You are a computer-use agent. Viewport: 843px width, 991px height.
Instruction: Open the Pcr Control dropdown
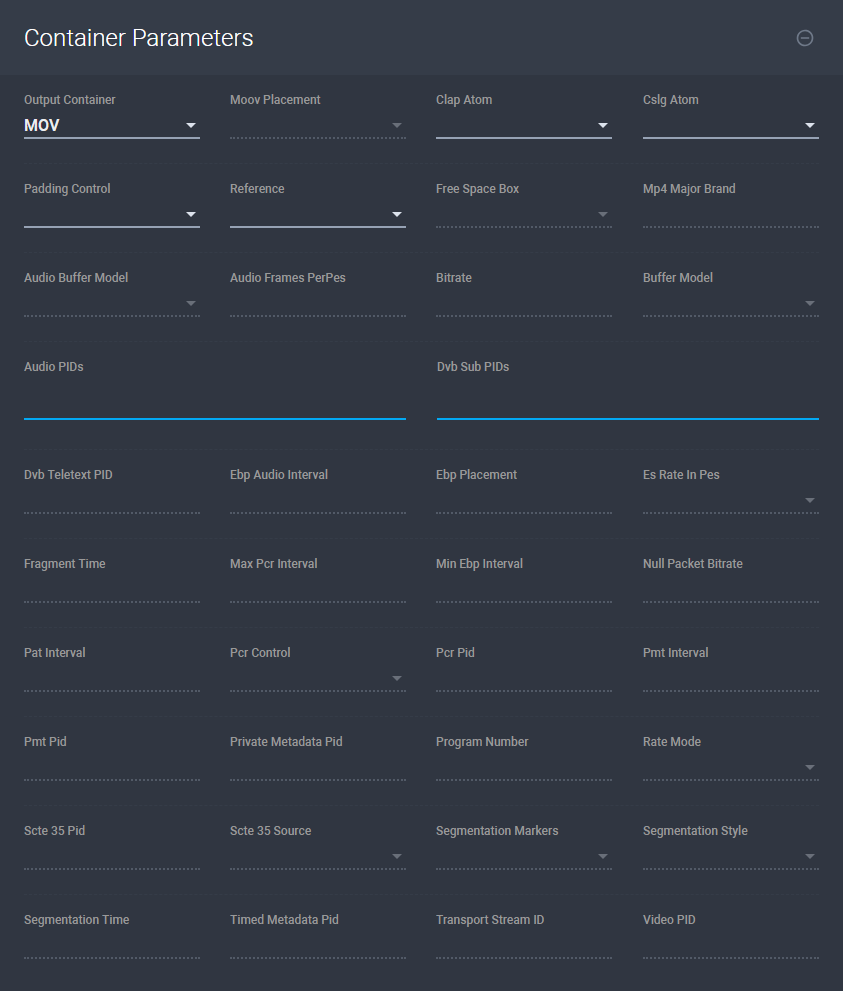point(317,679)
